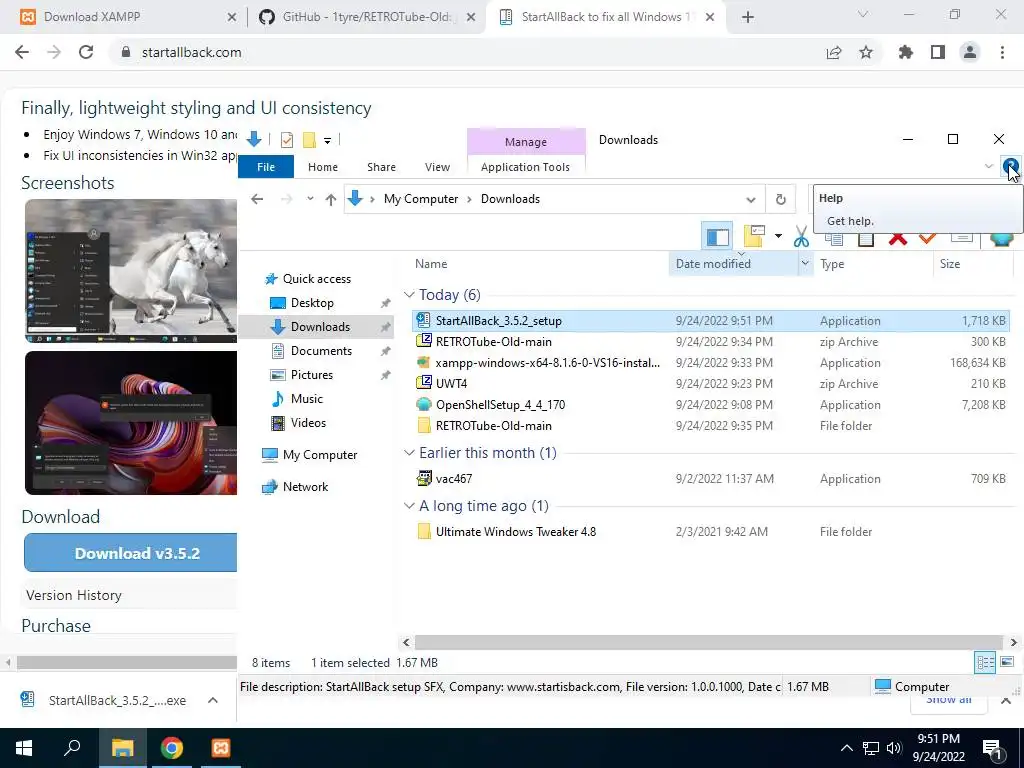Open the address bar history dropdown
Image resolution: width=1024 pixels, height=768 pixels.
coord(750,199)
